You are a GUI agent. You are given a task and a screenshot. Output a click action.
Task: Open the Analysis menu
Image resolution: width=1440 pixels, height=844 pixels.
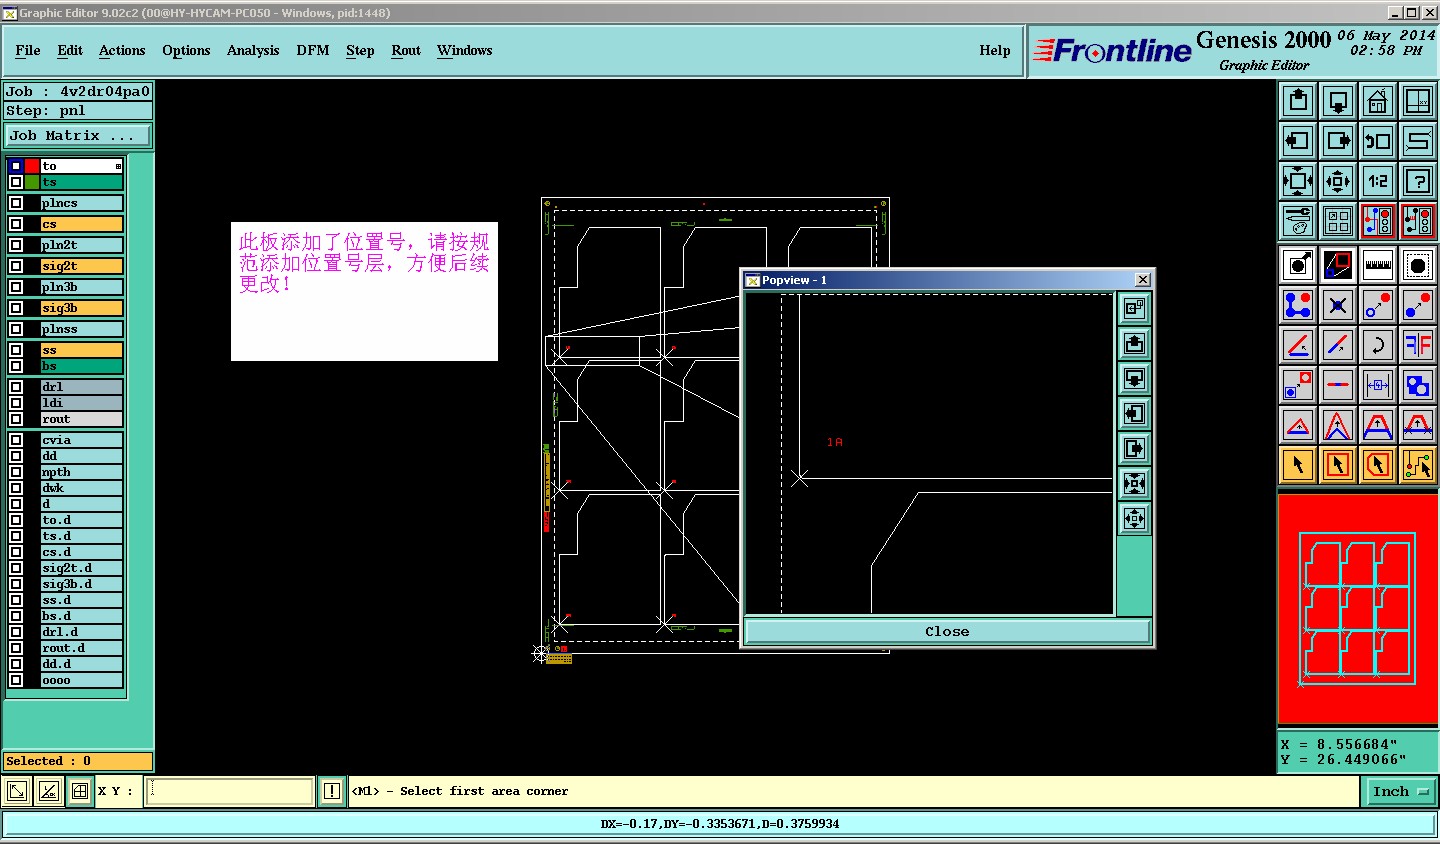coord(253,51)
